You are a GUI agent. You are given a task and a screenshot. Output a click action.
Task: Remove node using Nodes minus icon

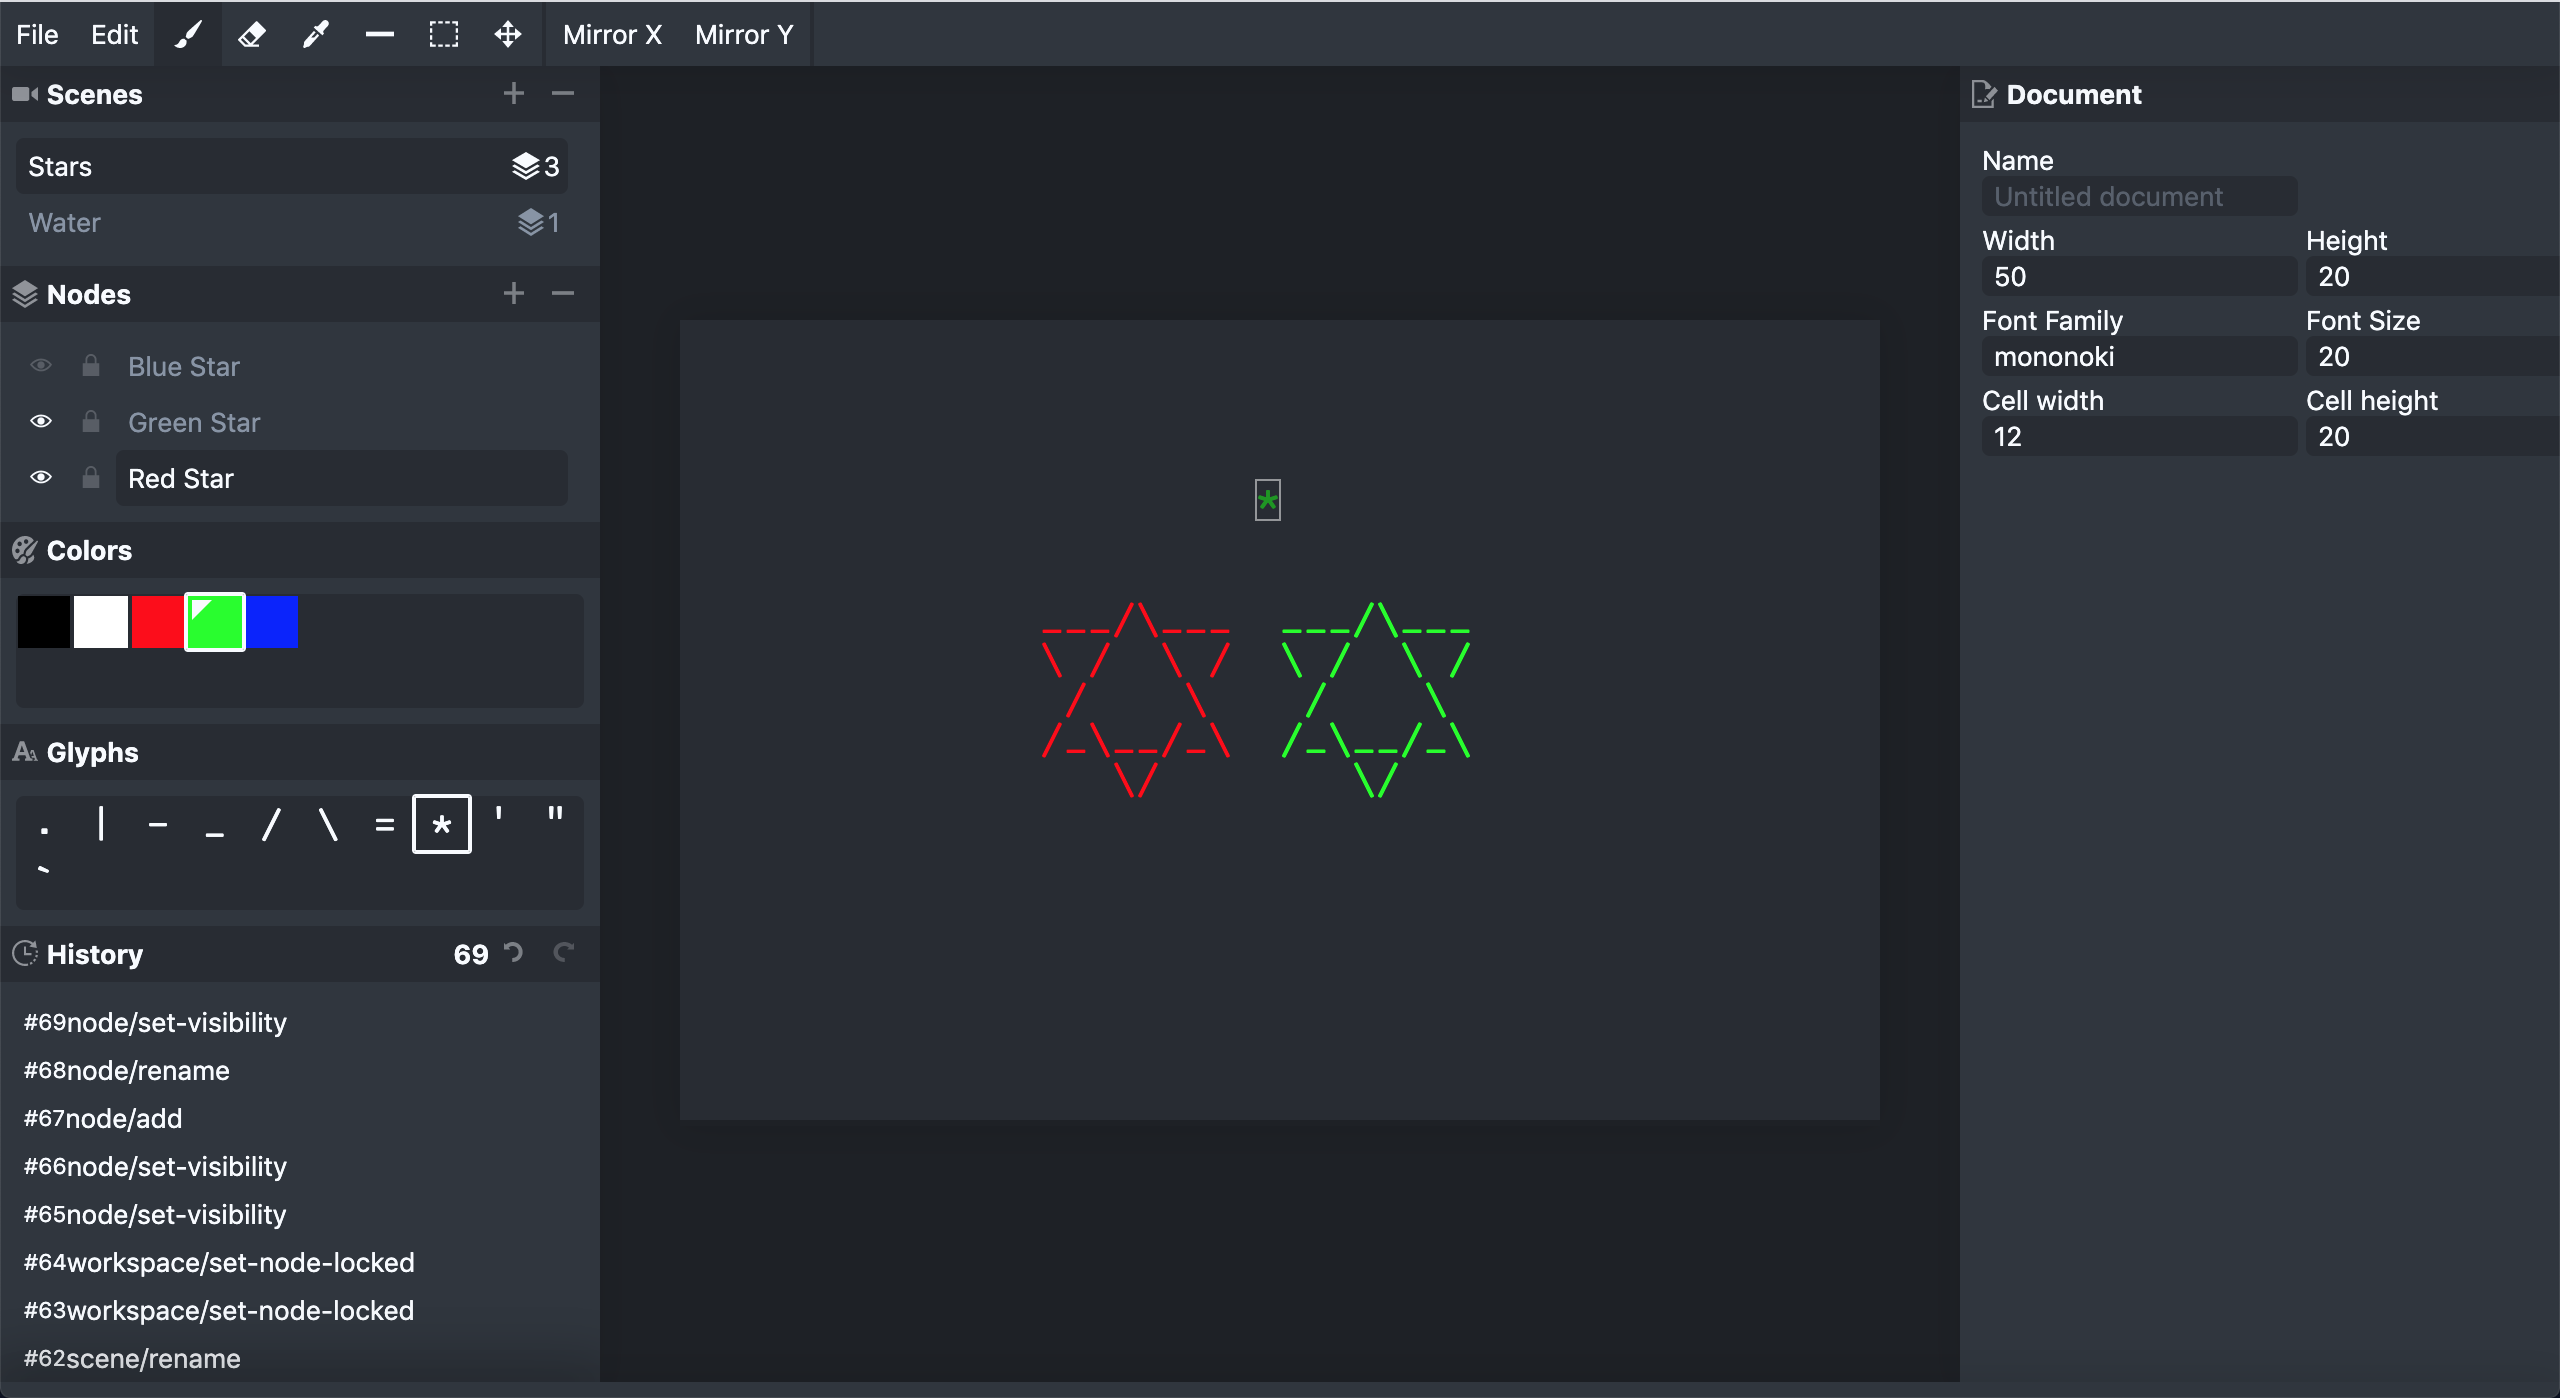tap(563, 294)
